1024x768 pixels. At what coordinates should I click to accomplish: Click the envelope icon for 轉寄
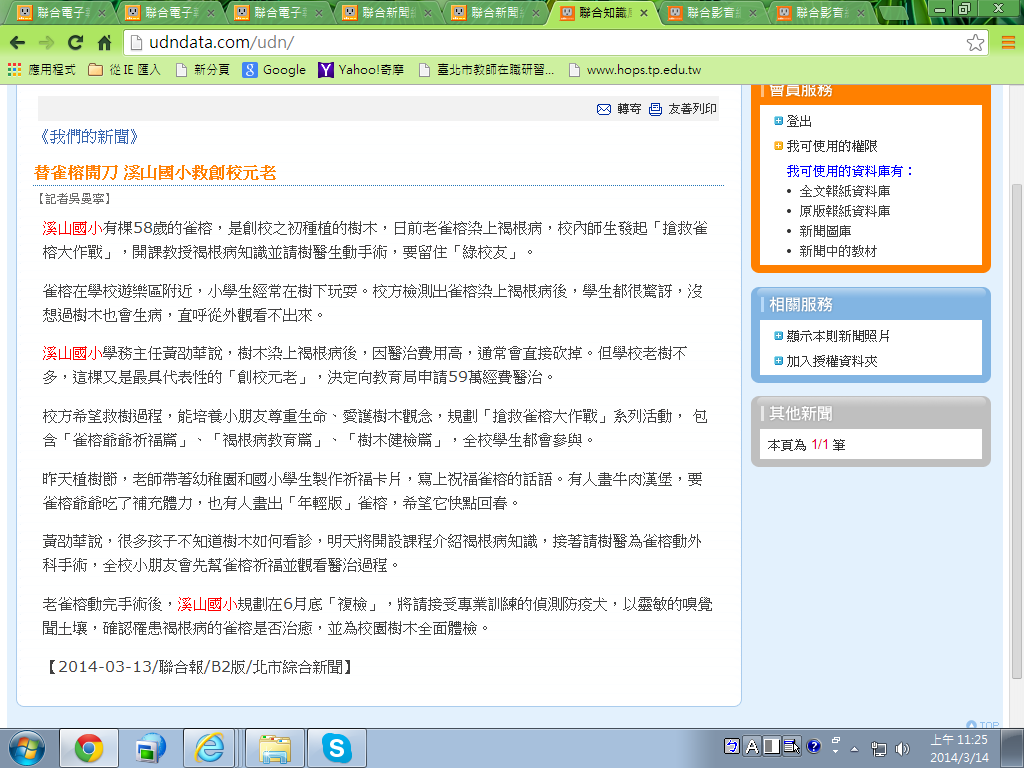click(604, 109)
